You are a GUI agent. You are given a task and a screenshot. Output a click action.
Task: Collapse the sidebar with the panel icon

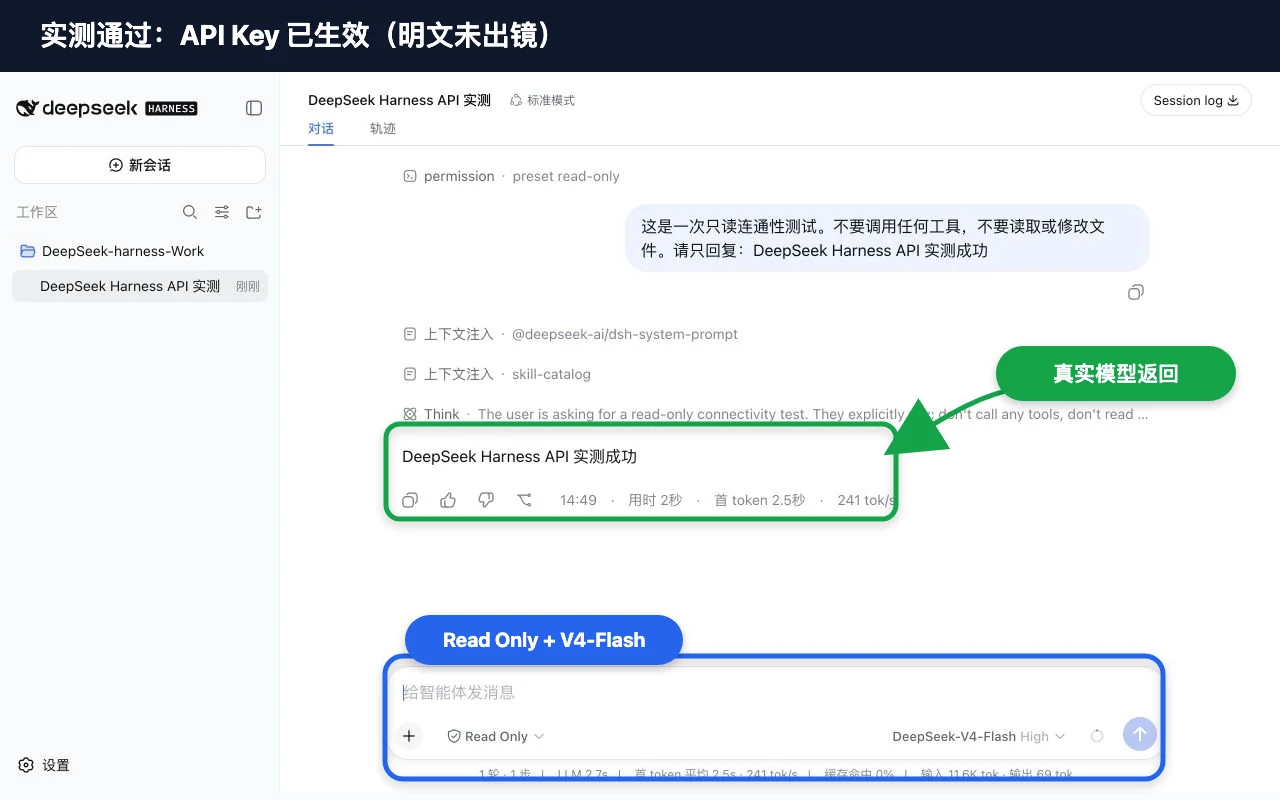[254, 108]
